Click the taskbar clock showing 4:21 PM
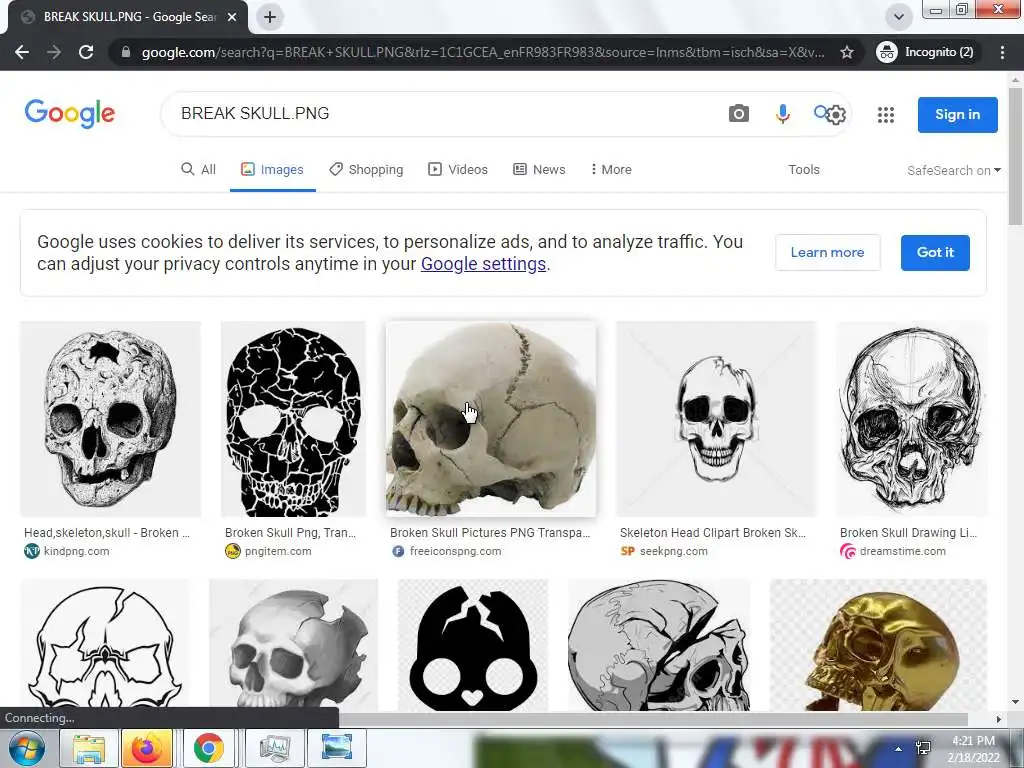The image size is (1024, 768). [974, 749]
